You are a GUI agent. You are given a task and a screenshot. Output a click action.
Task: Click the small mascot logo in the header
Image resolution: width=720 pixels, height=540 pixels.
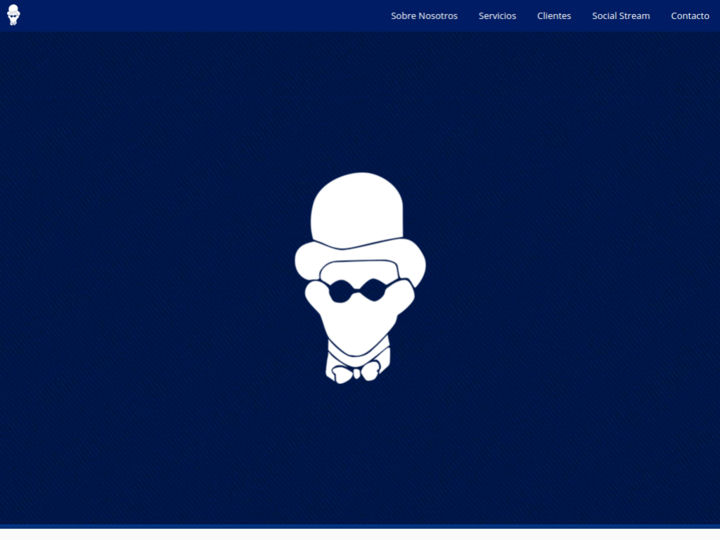pyautogui.click(x=13, y=15)
